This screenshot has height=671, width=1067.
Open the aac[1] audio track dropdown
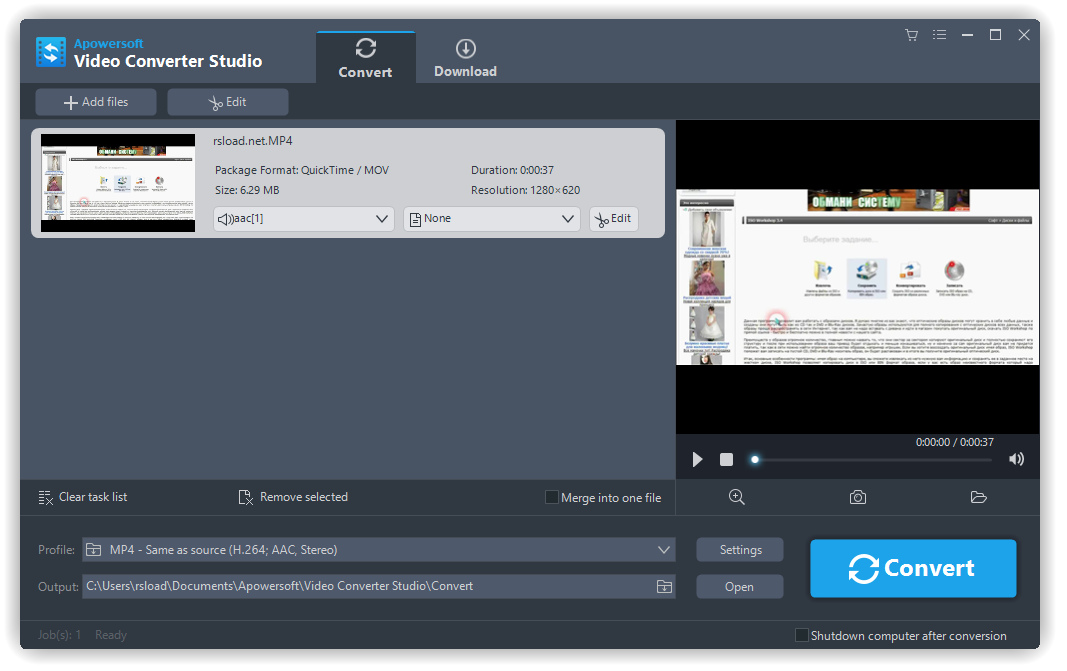(303, 218)
